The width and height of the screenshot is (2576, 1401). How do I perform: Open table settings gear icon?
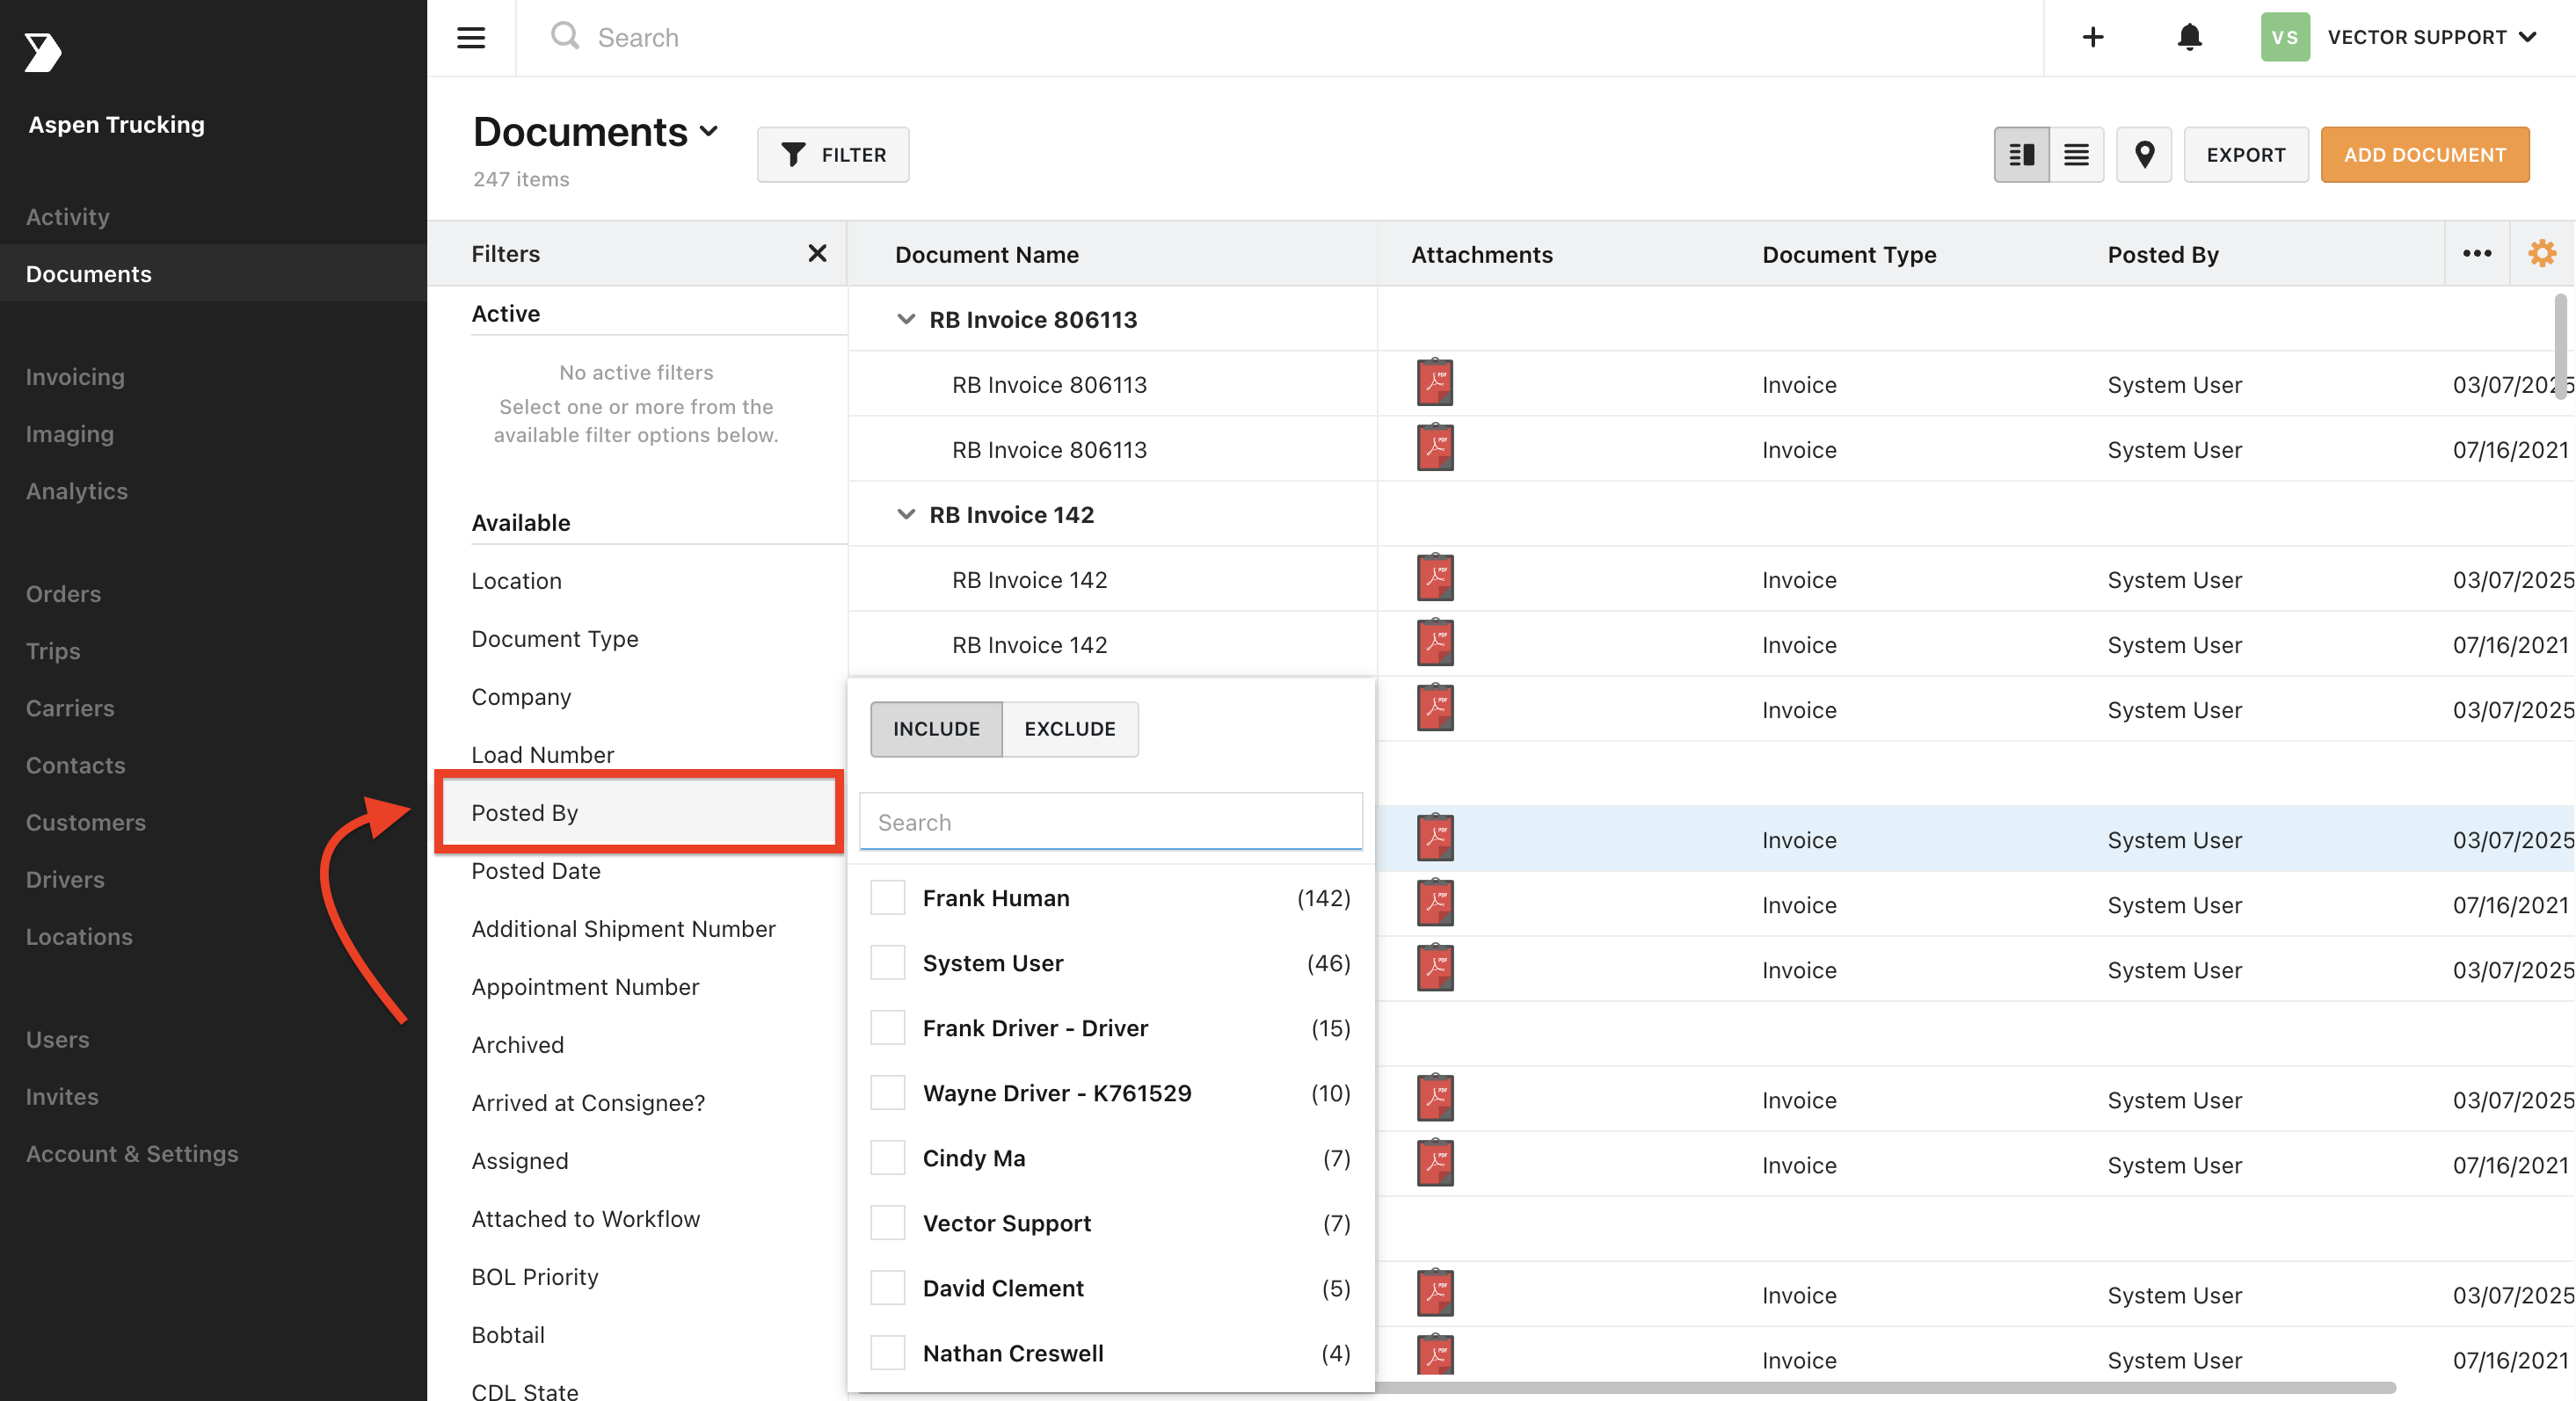[2541, 254]
